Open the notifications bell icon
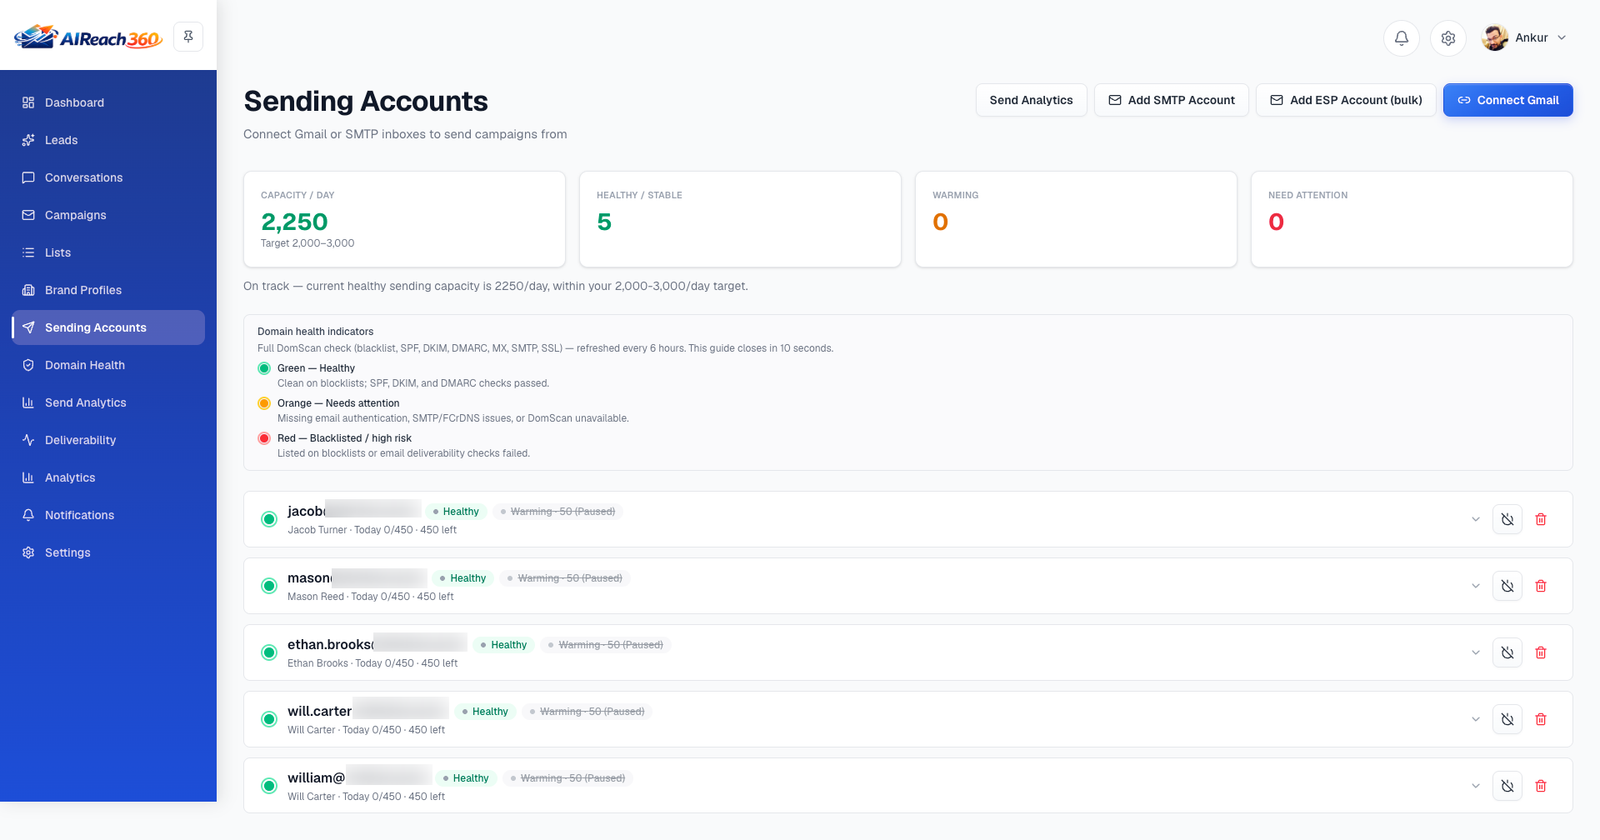 (x=1402, y=38)
